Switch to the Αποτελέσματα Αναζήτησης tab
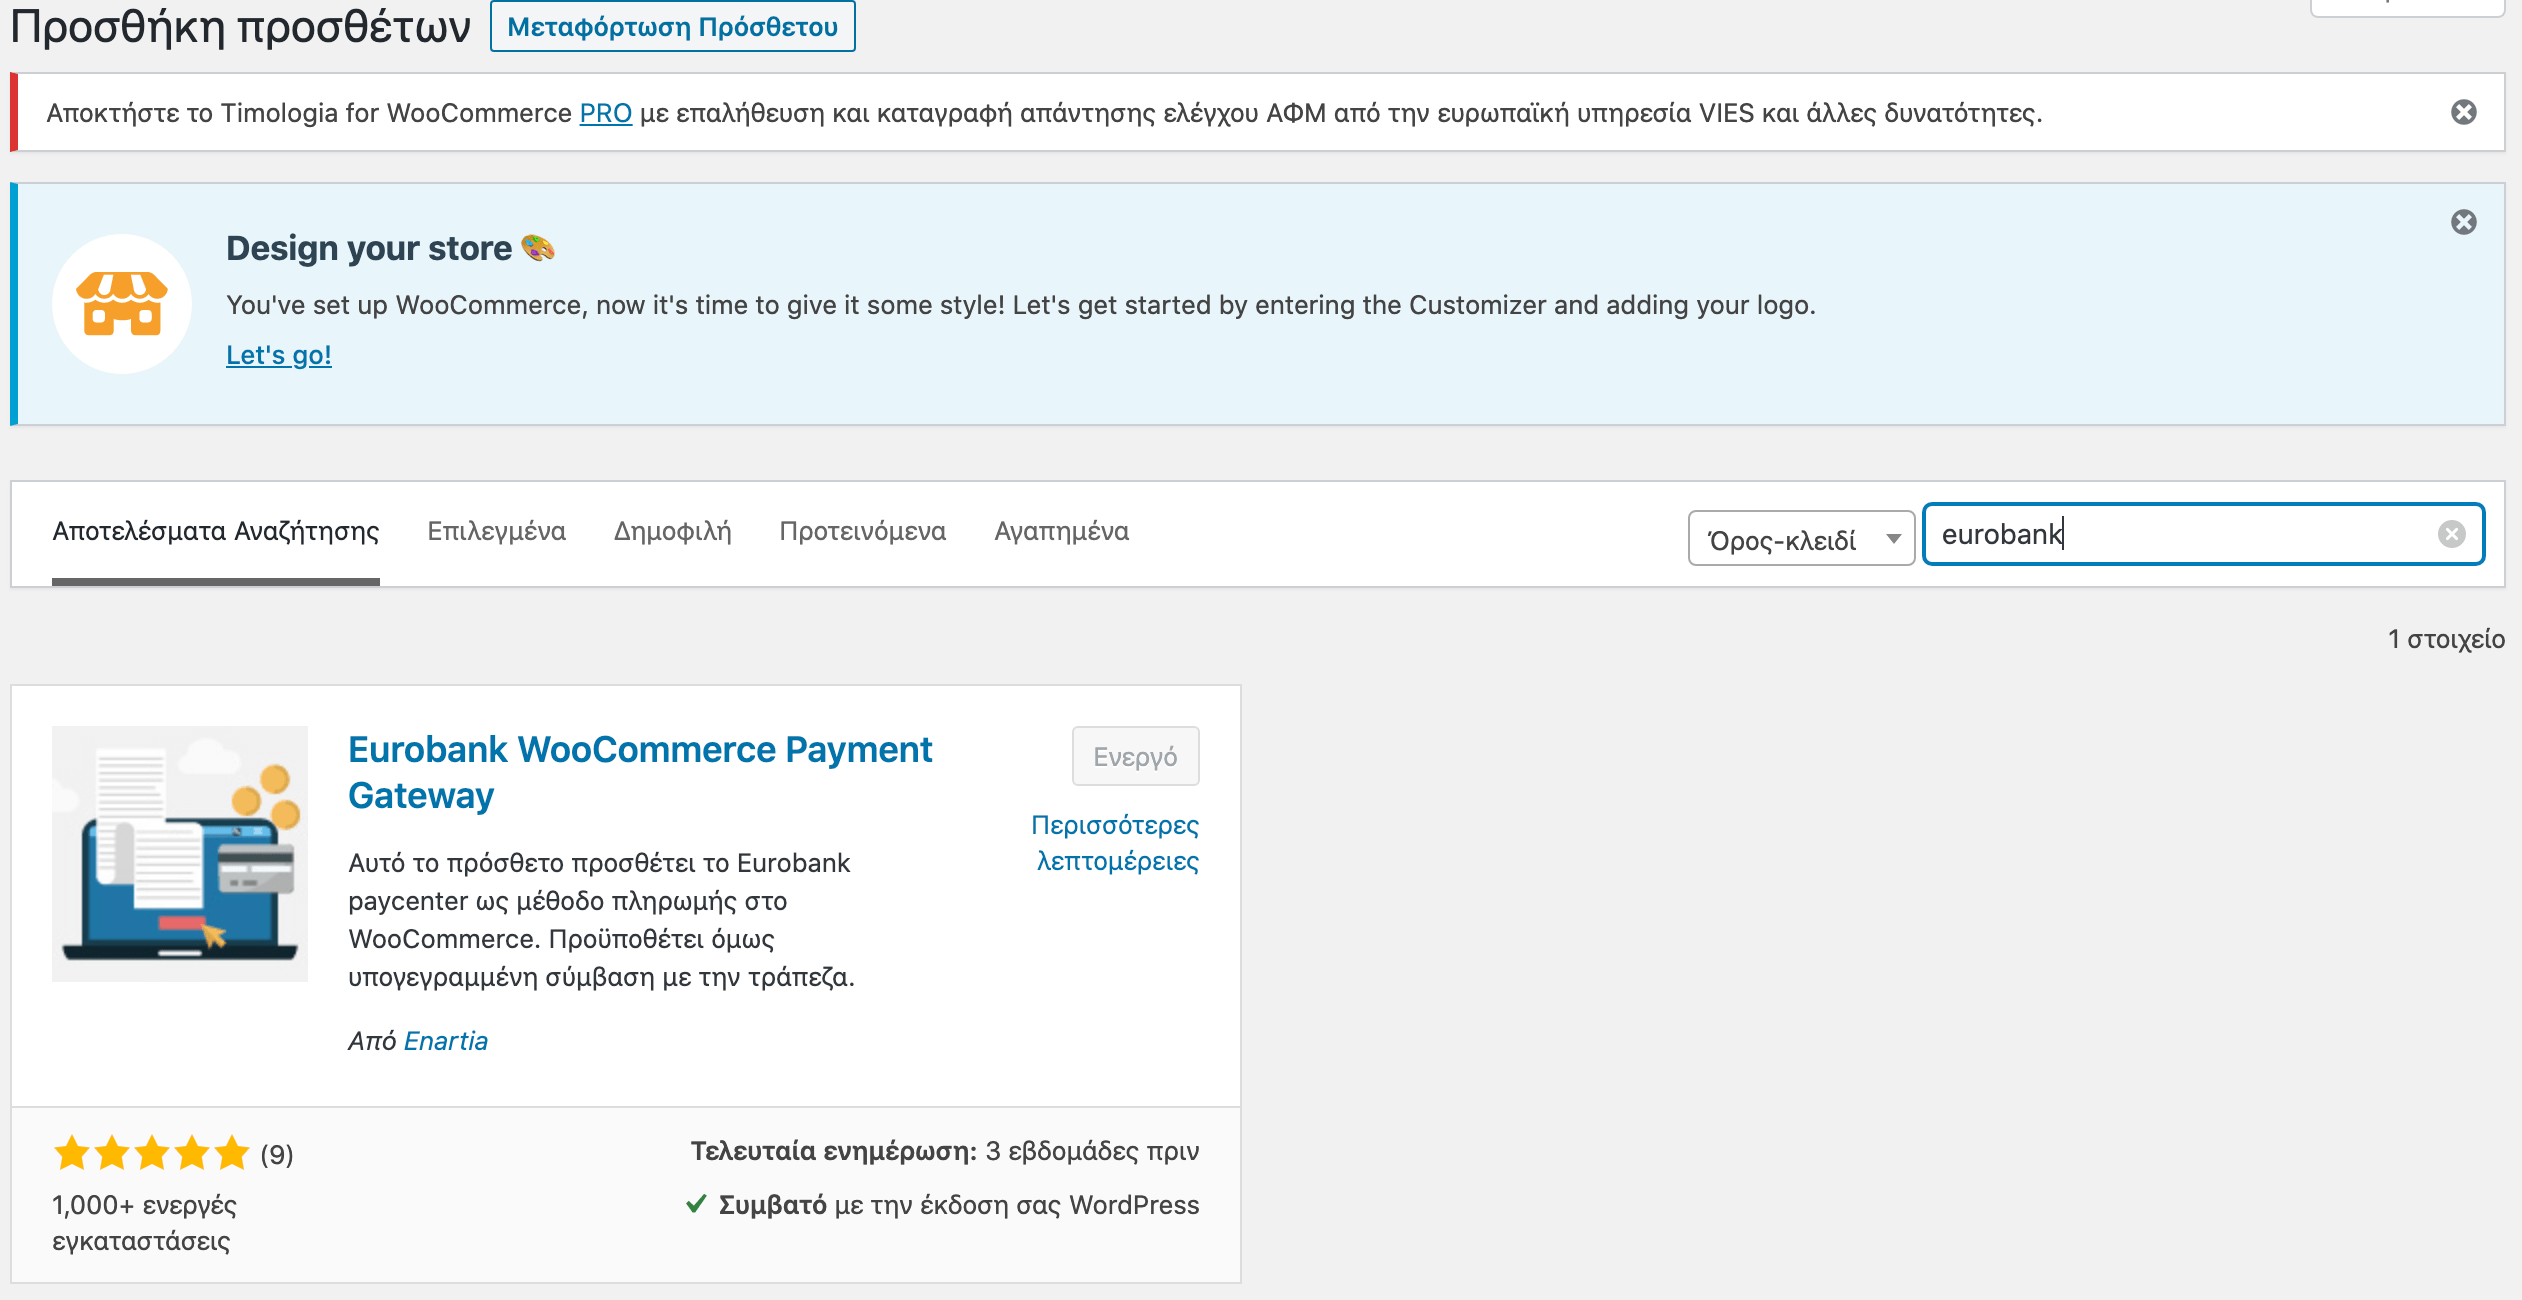2522x1300 pixels. tap(216, 531)
